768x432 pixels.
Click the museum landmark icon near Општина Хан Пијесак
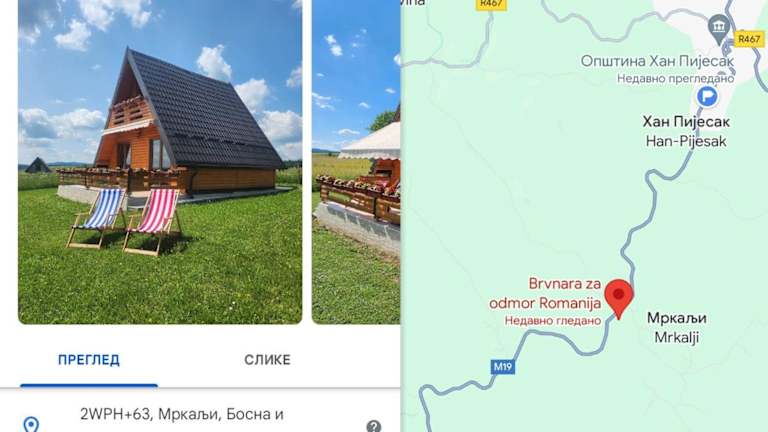click(719, 27)
